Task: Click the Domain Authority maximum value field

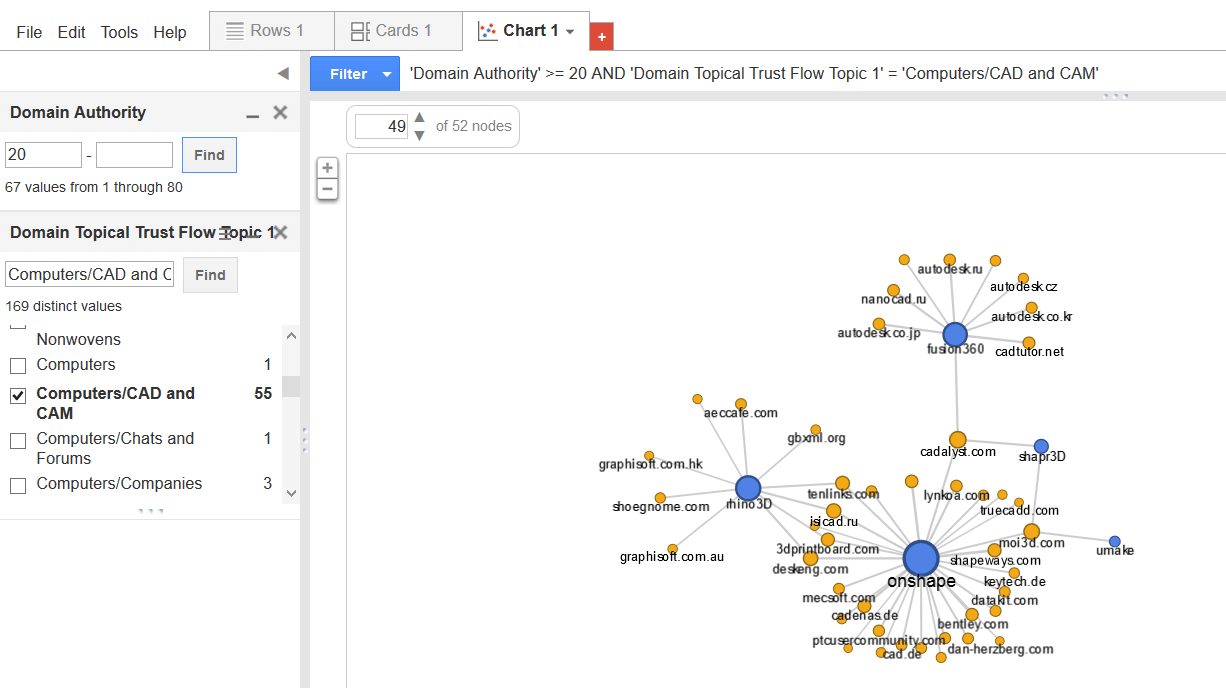Action: [134, 155]
